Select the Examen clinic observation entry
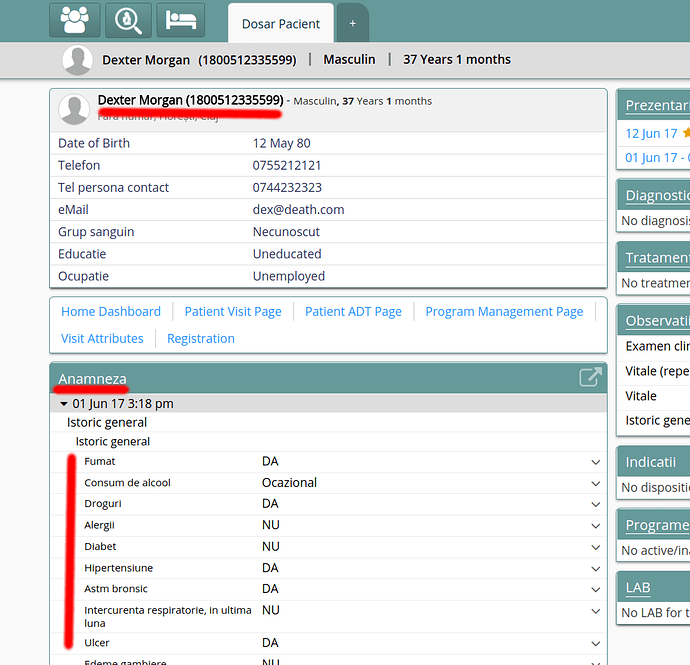The height and width of the screenshot is (665, 690). tap(657, 346)
